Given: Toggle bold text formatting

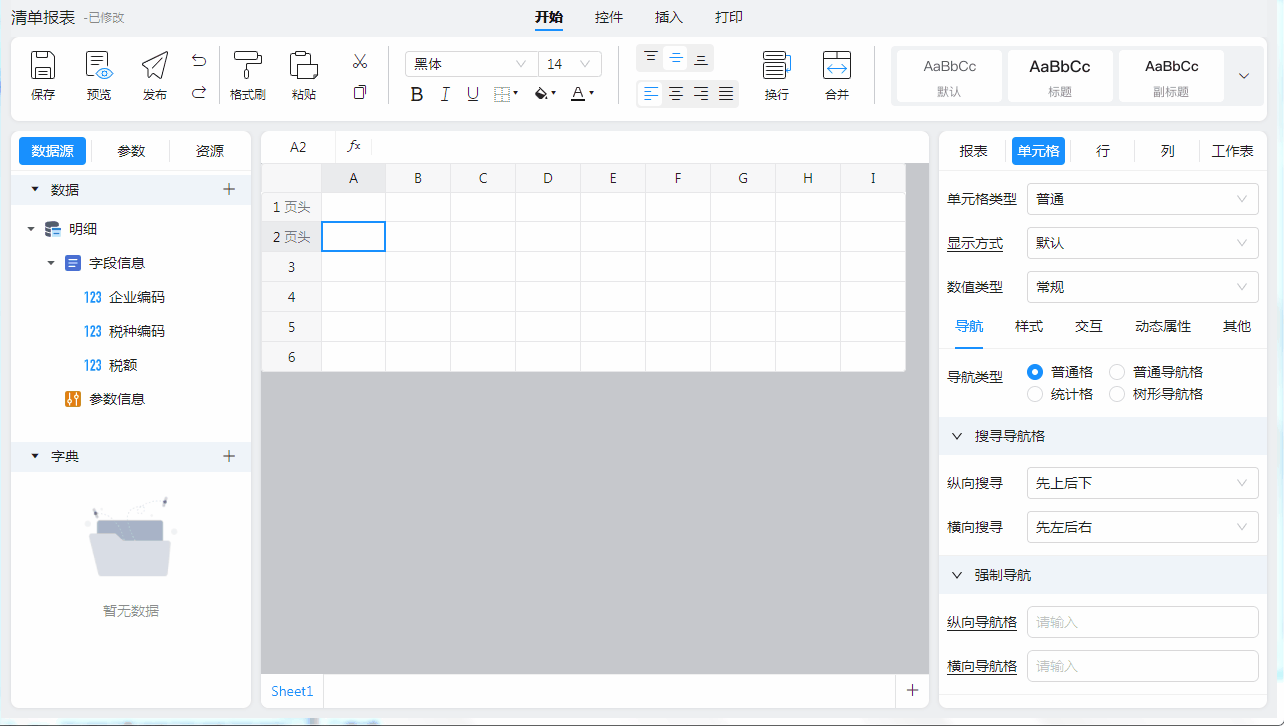Looking at the screenshot, I should click(x=417, y=94).
